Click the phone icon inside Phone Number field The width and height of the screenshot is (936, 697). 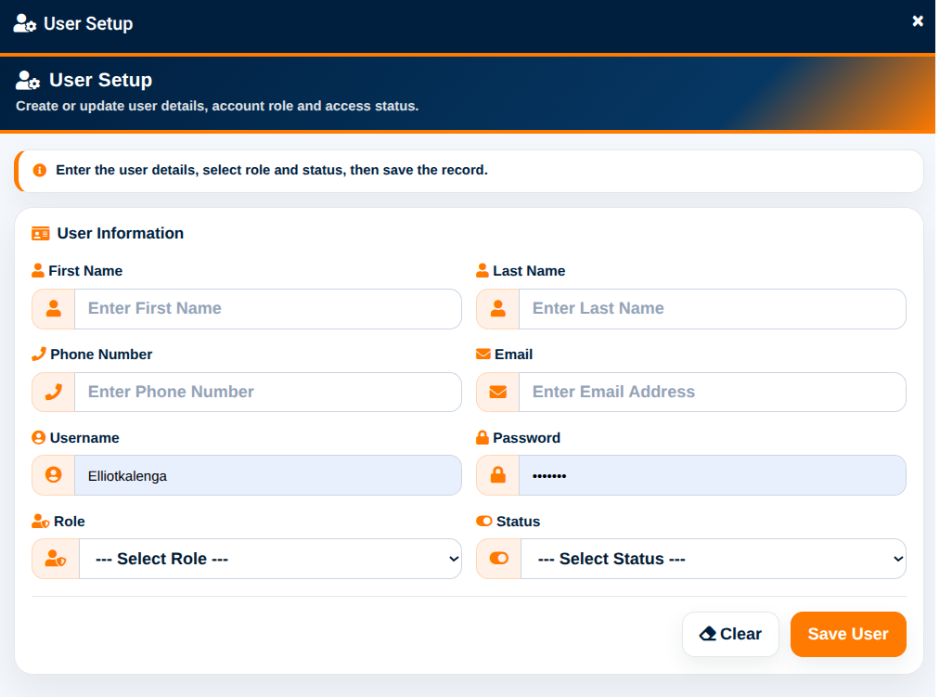click(x=53, y=392)
